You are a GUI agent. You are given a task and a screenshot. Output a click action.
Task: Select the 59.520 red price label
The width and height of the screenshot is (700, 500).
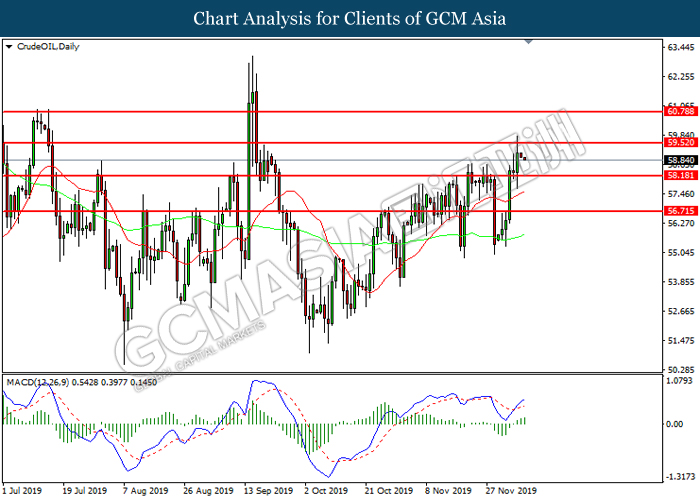click(680, 142)
